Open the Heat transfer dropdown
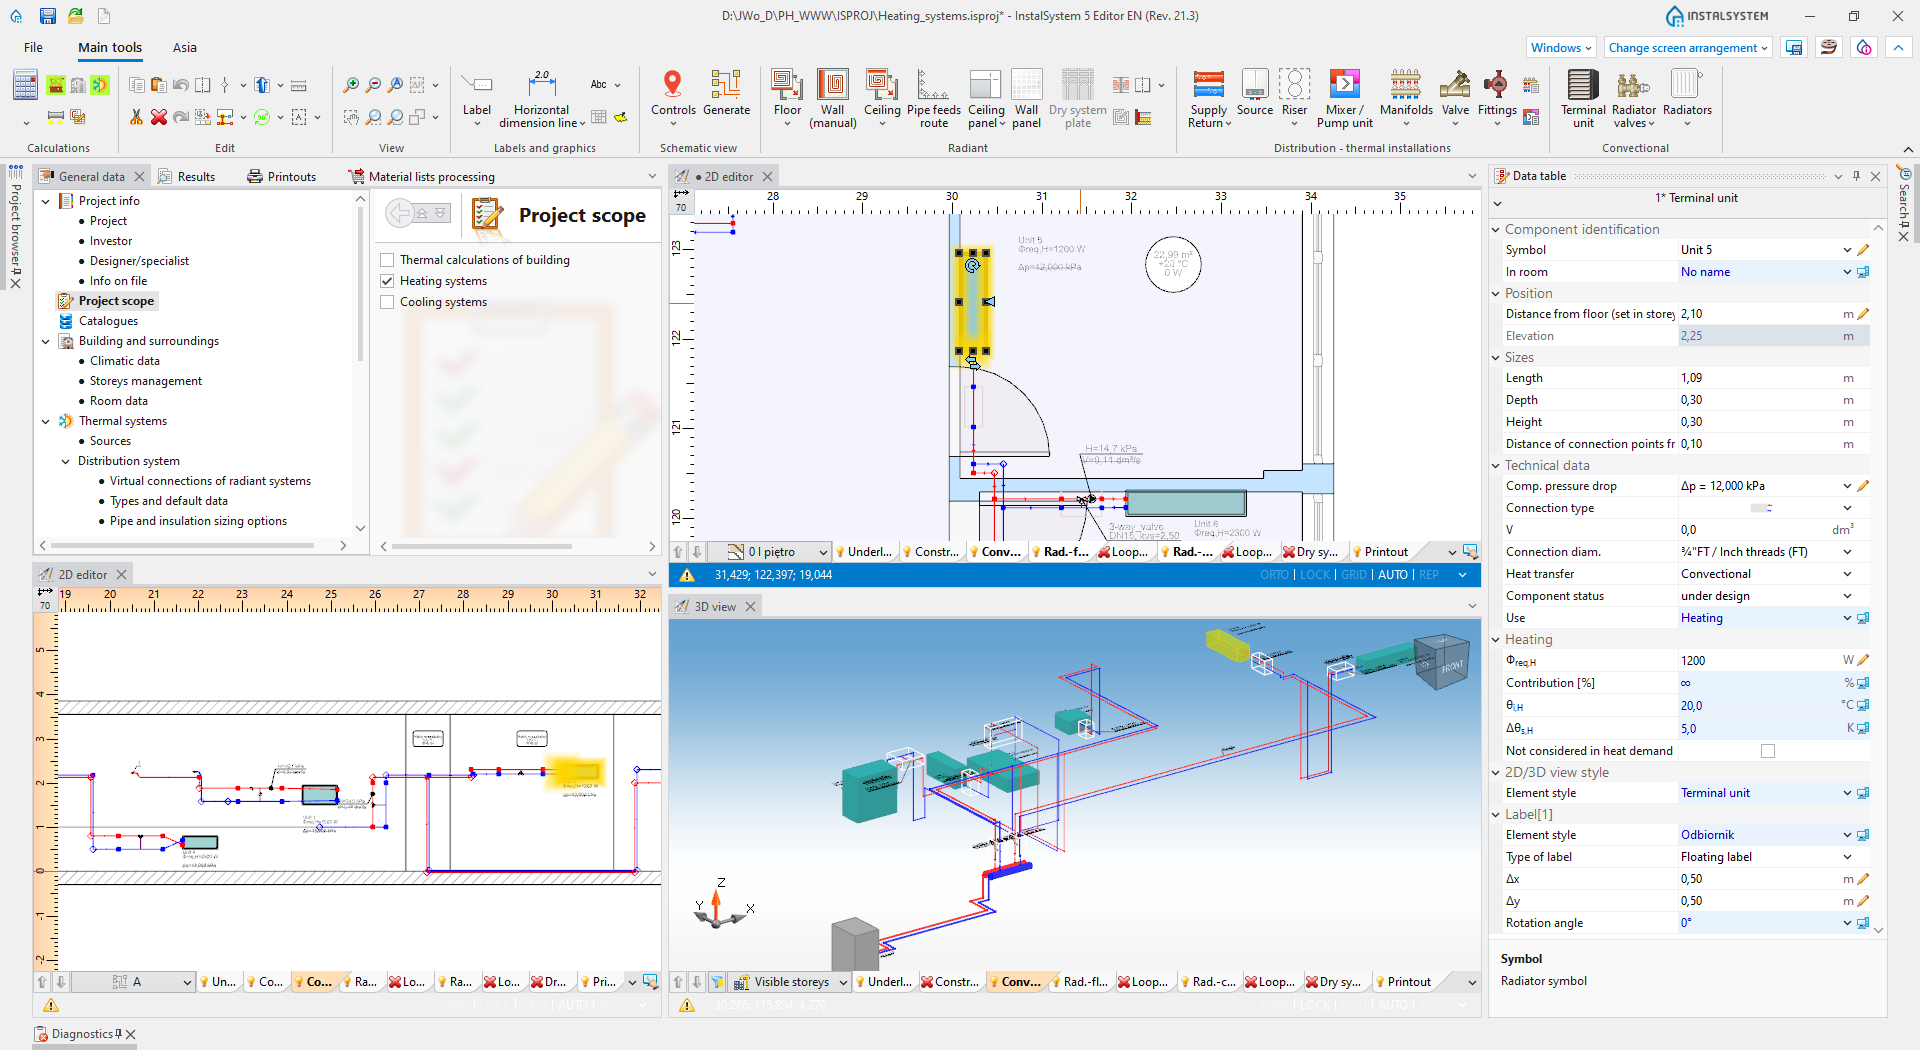The width and height of the screenshot is (1920, 1050). (1846, 574)
